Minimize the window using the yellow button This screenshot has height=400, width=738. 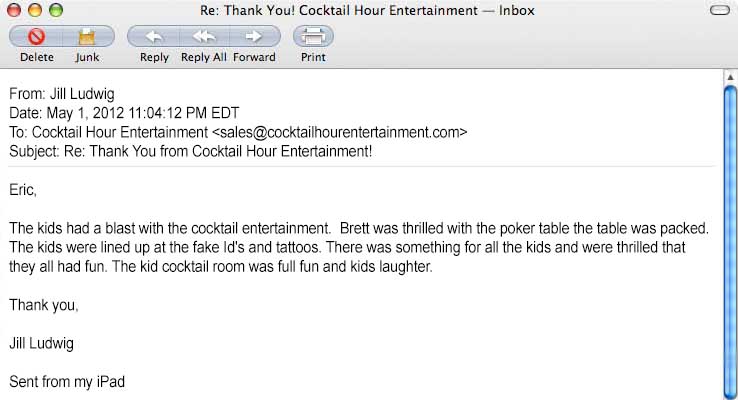point(33,11)
